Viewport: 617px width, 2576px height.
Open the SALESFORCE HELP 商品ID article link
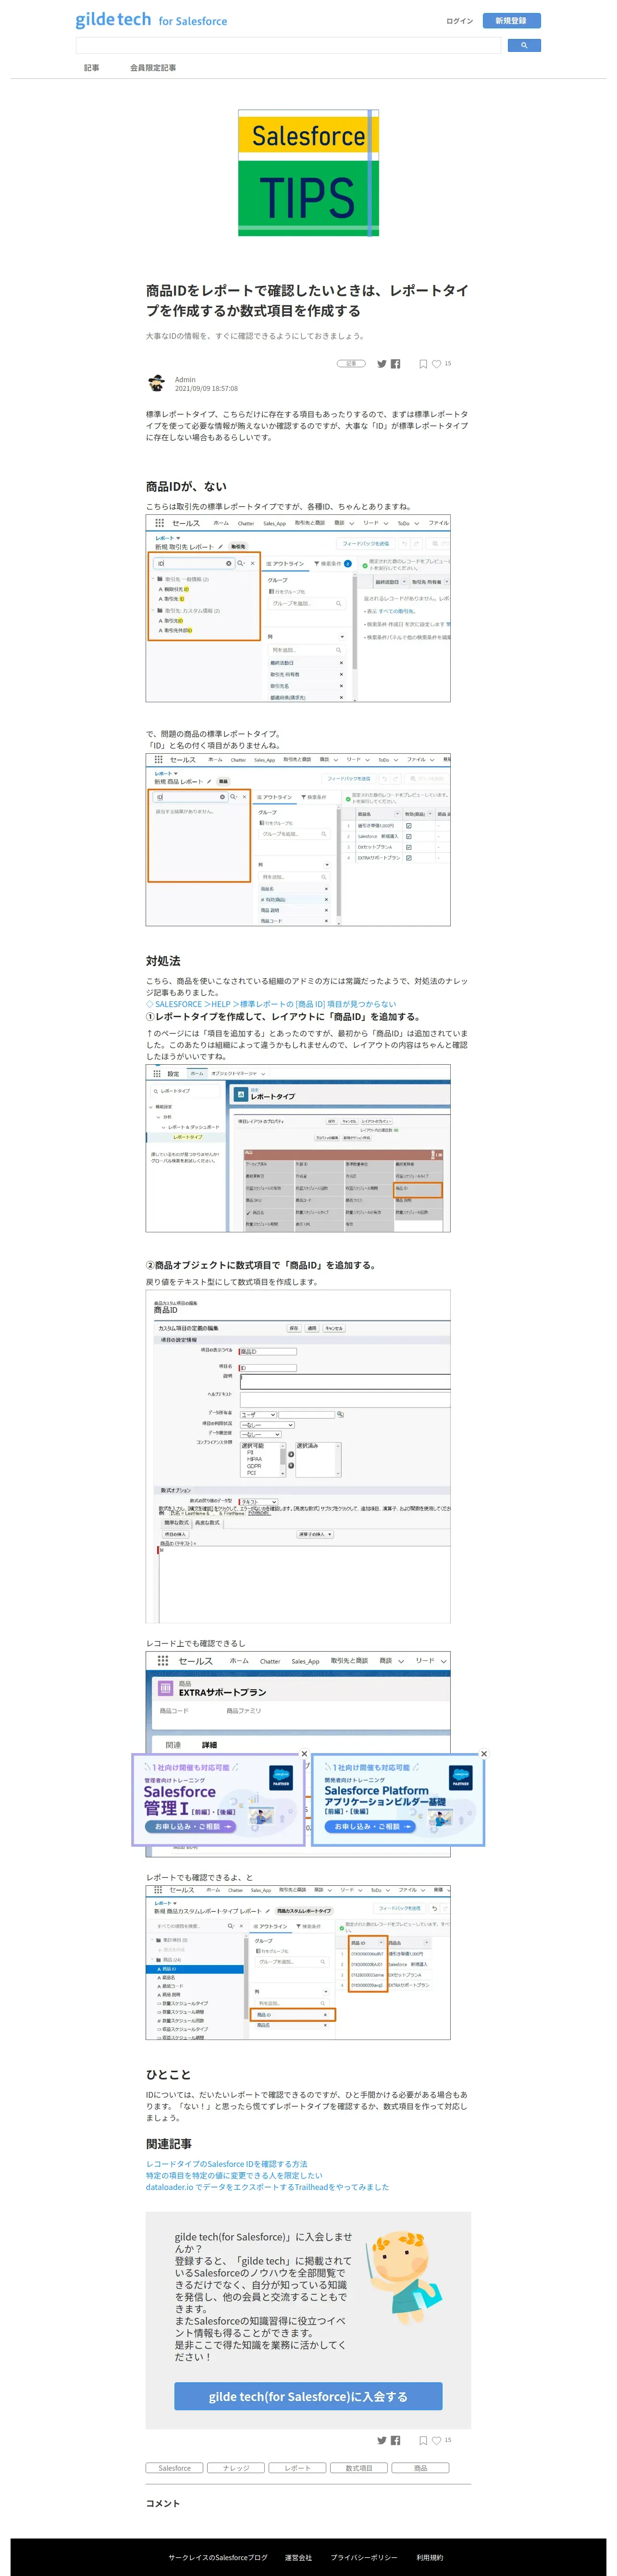(271, 1004)
